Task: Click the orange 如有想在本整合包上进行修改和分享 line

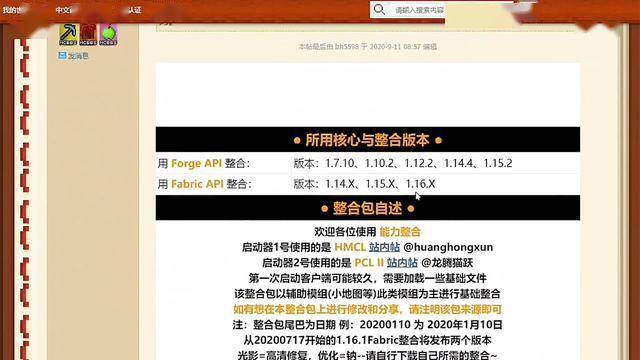Action: tap(367, 309)
